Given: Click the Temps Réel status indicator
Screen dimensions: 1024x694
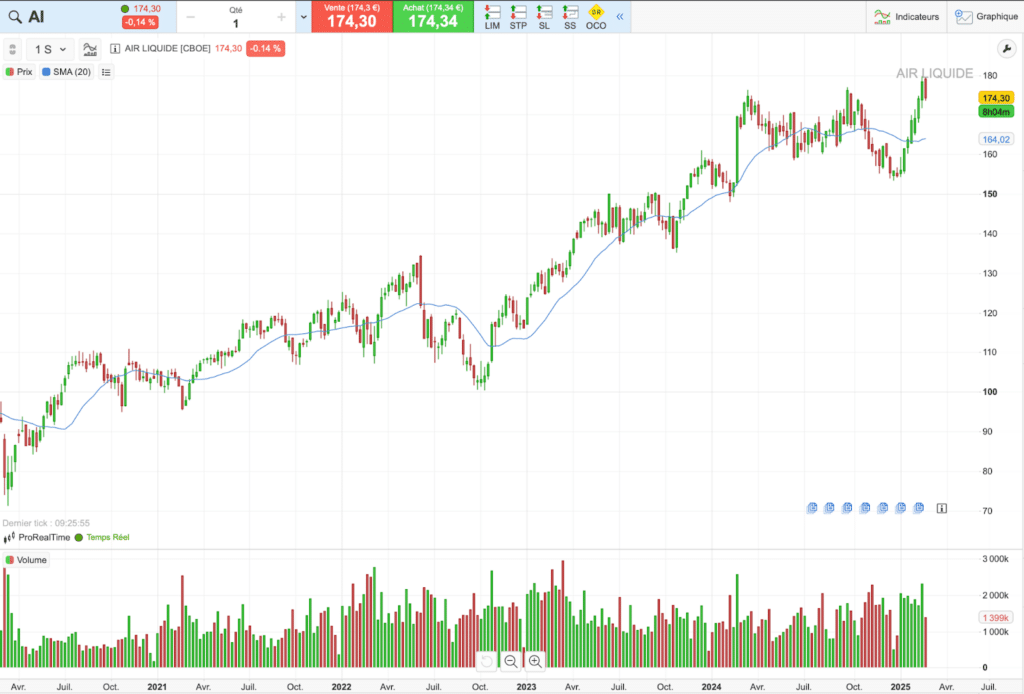Looking at the screenshot, I should pyautogui.click(x=103, y=537).
